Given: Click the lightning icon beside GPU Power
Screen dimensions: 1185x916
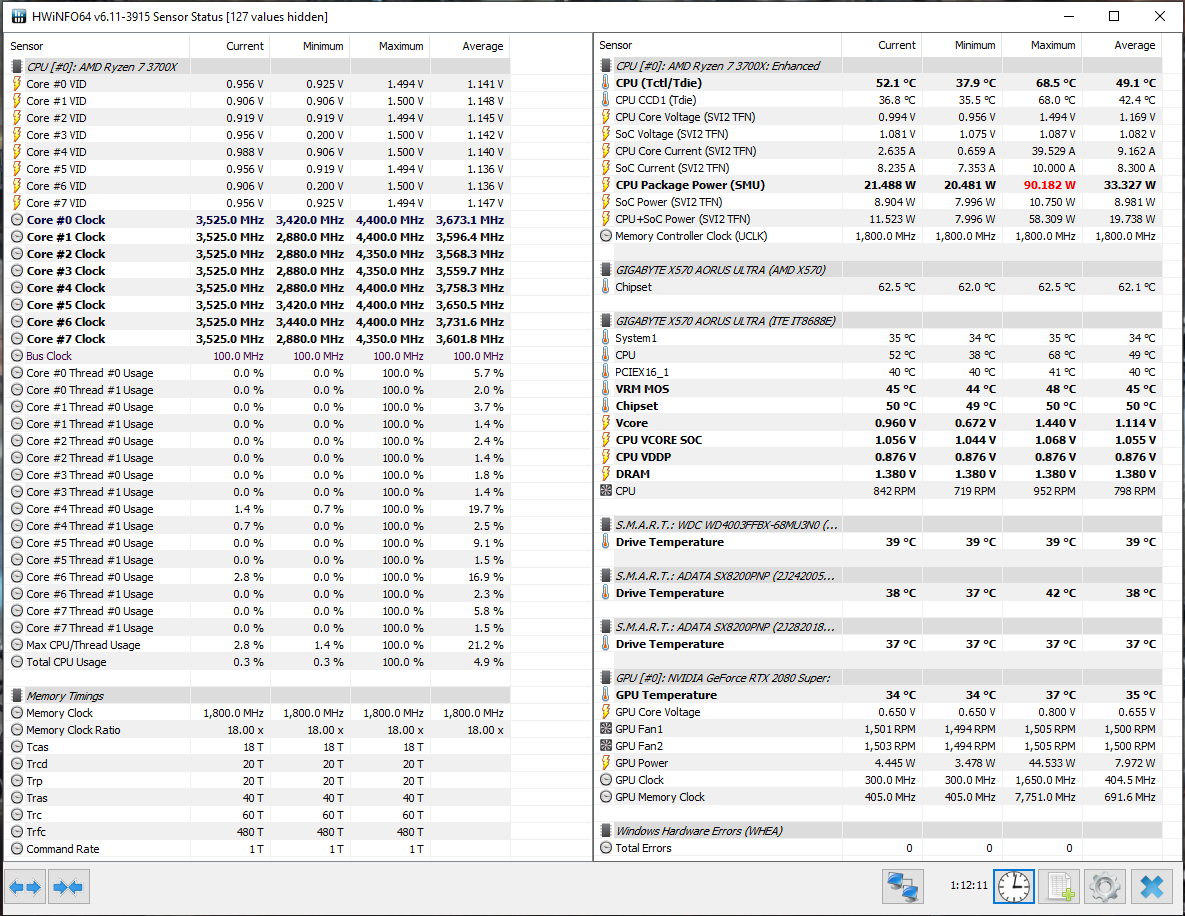Looking at the screenshot, I should pyautogui.click(x=605, y=763).
